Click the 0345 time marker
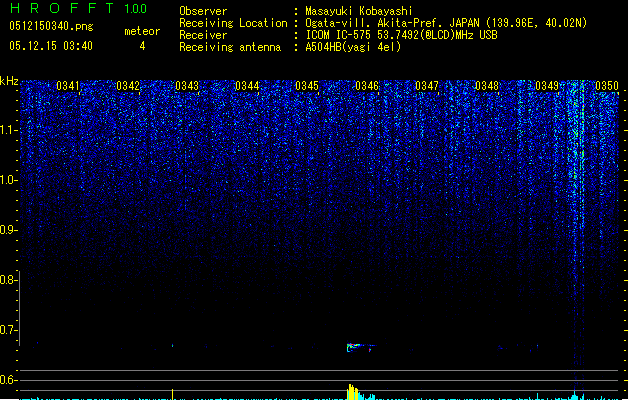629x400 pixels. click(307, 86)
